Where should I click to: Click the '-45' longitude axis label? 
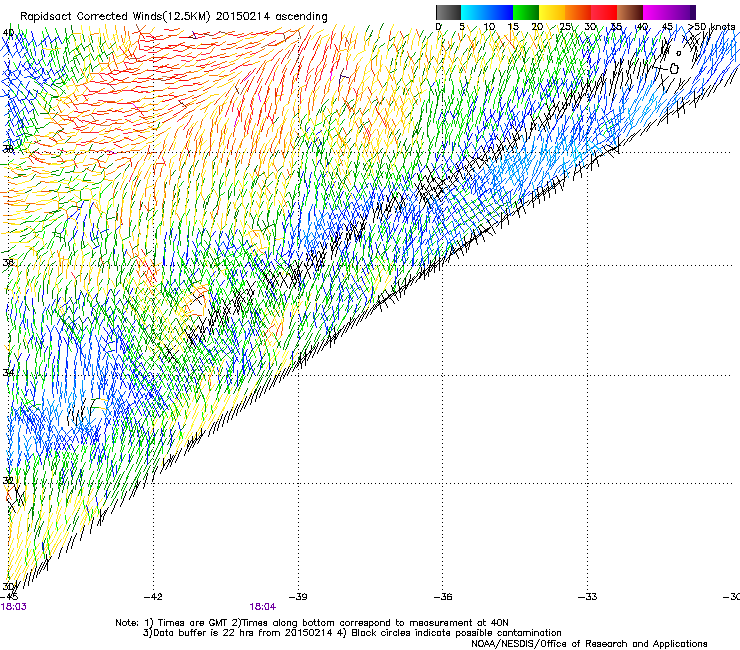(x=9, y=597)
